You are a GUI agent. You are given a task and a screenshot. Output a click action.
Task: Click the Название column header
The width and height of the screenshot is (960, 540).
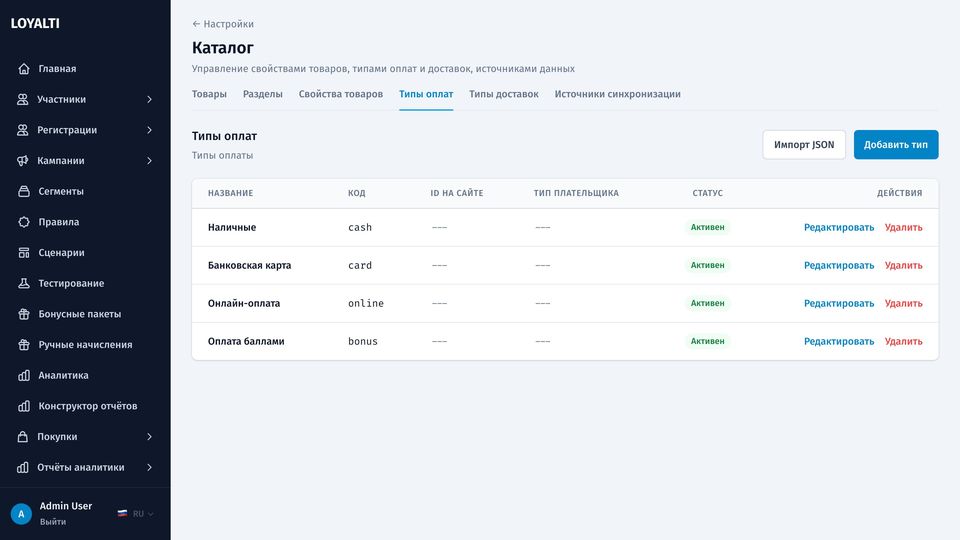[x=230, y=193]
